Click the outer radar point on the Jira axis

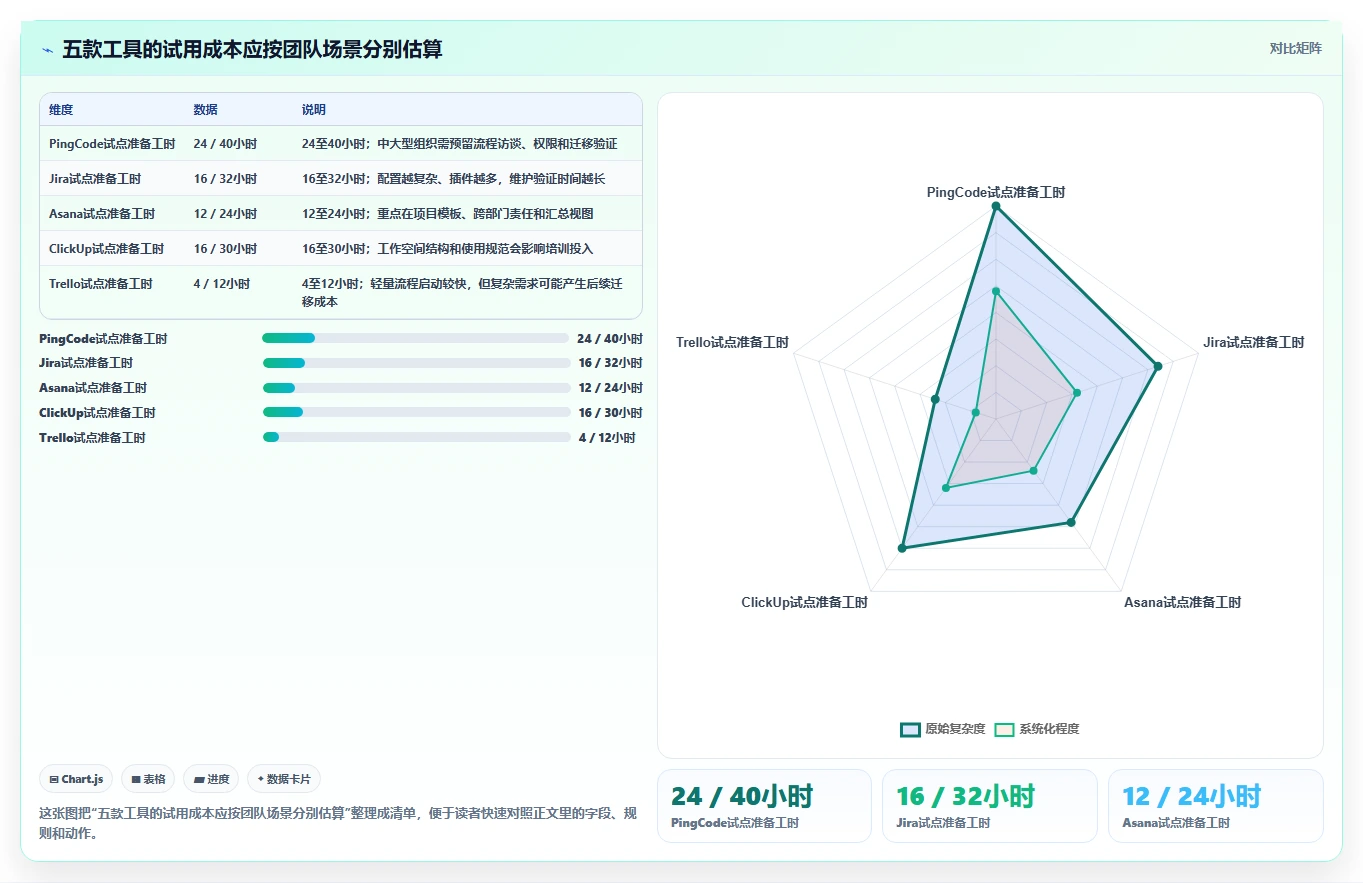1158,366
